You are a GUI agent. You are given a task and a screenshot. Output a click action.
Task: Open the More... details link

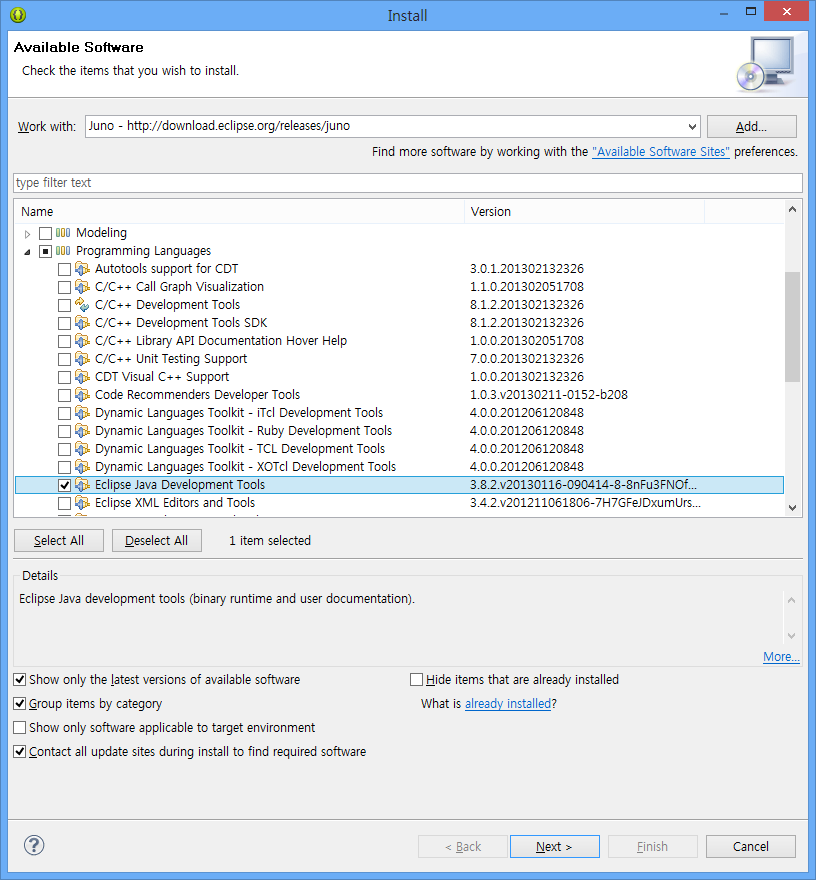point(781,657)
